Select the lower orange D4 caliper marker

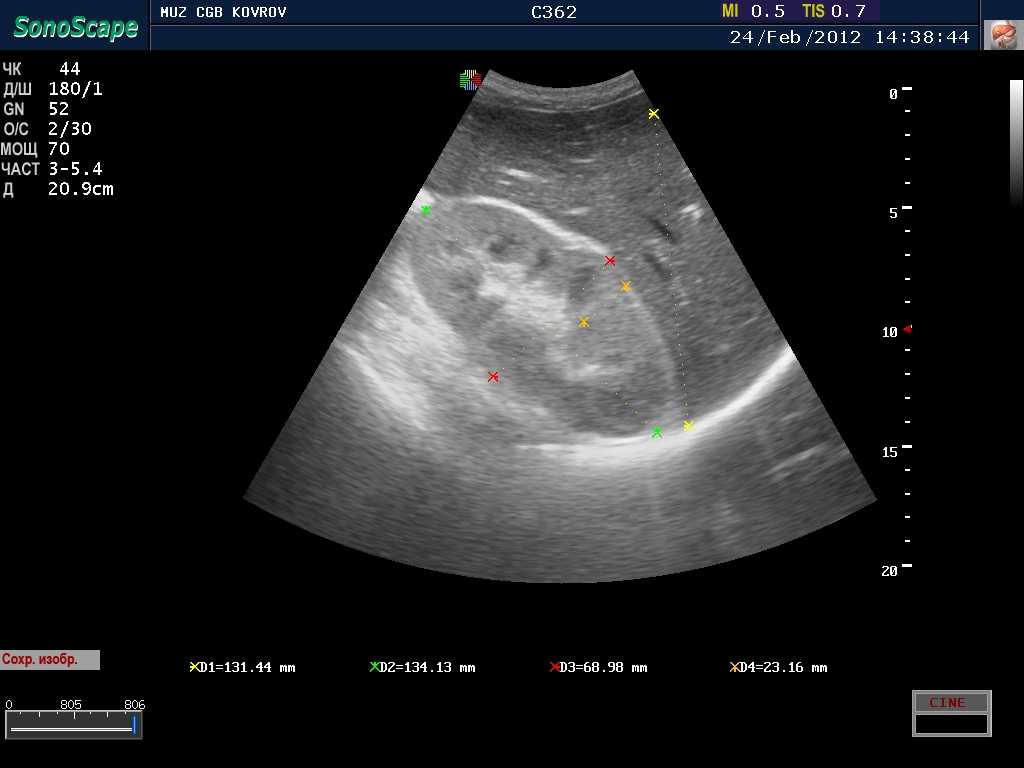(x=584, y=323)
